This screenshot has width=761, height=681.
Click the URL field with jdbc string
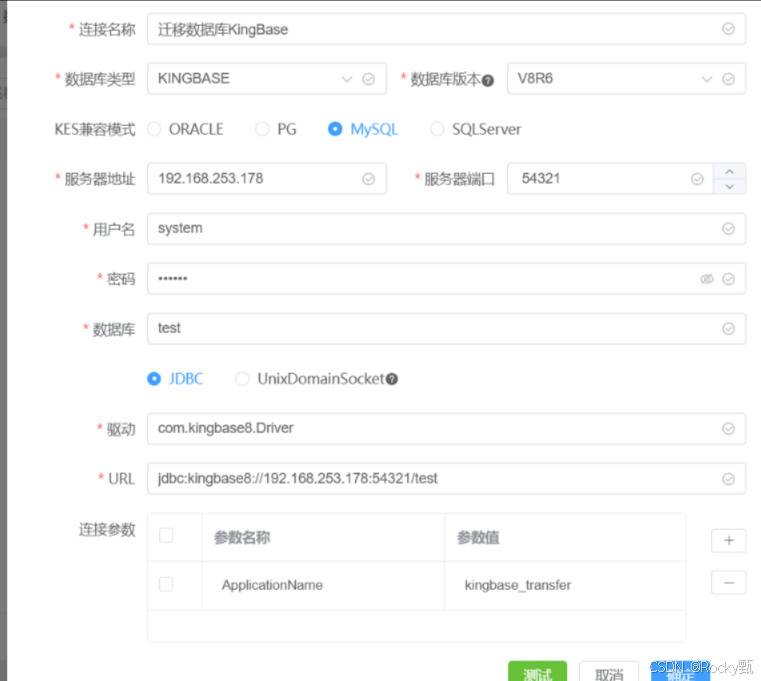click(x=446, y=479)
